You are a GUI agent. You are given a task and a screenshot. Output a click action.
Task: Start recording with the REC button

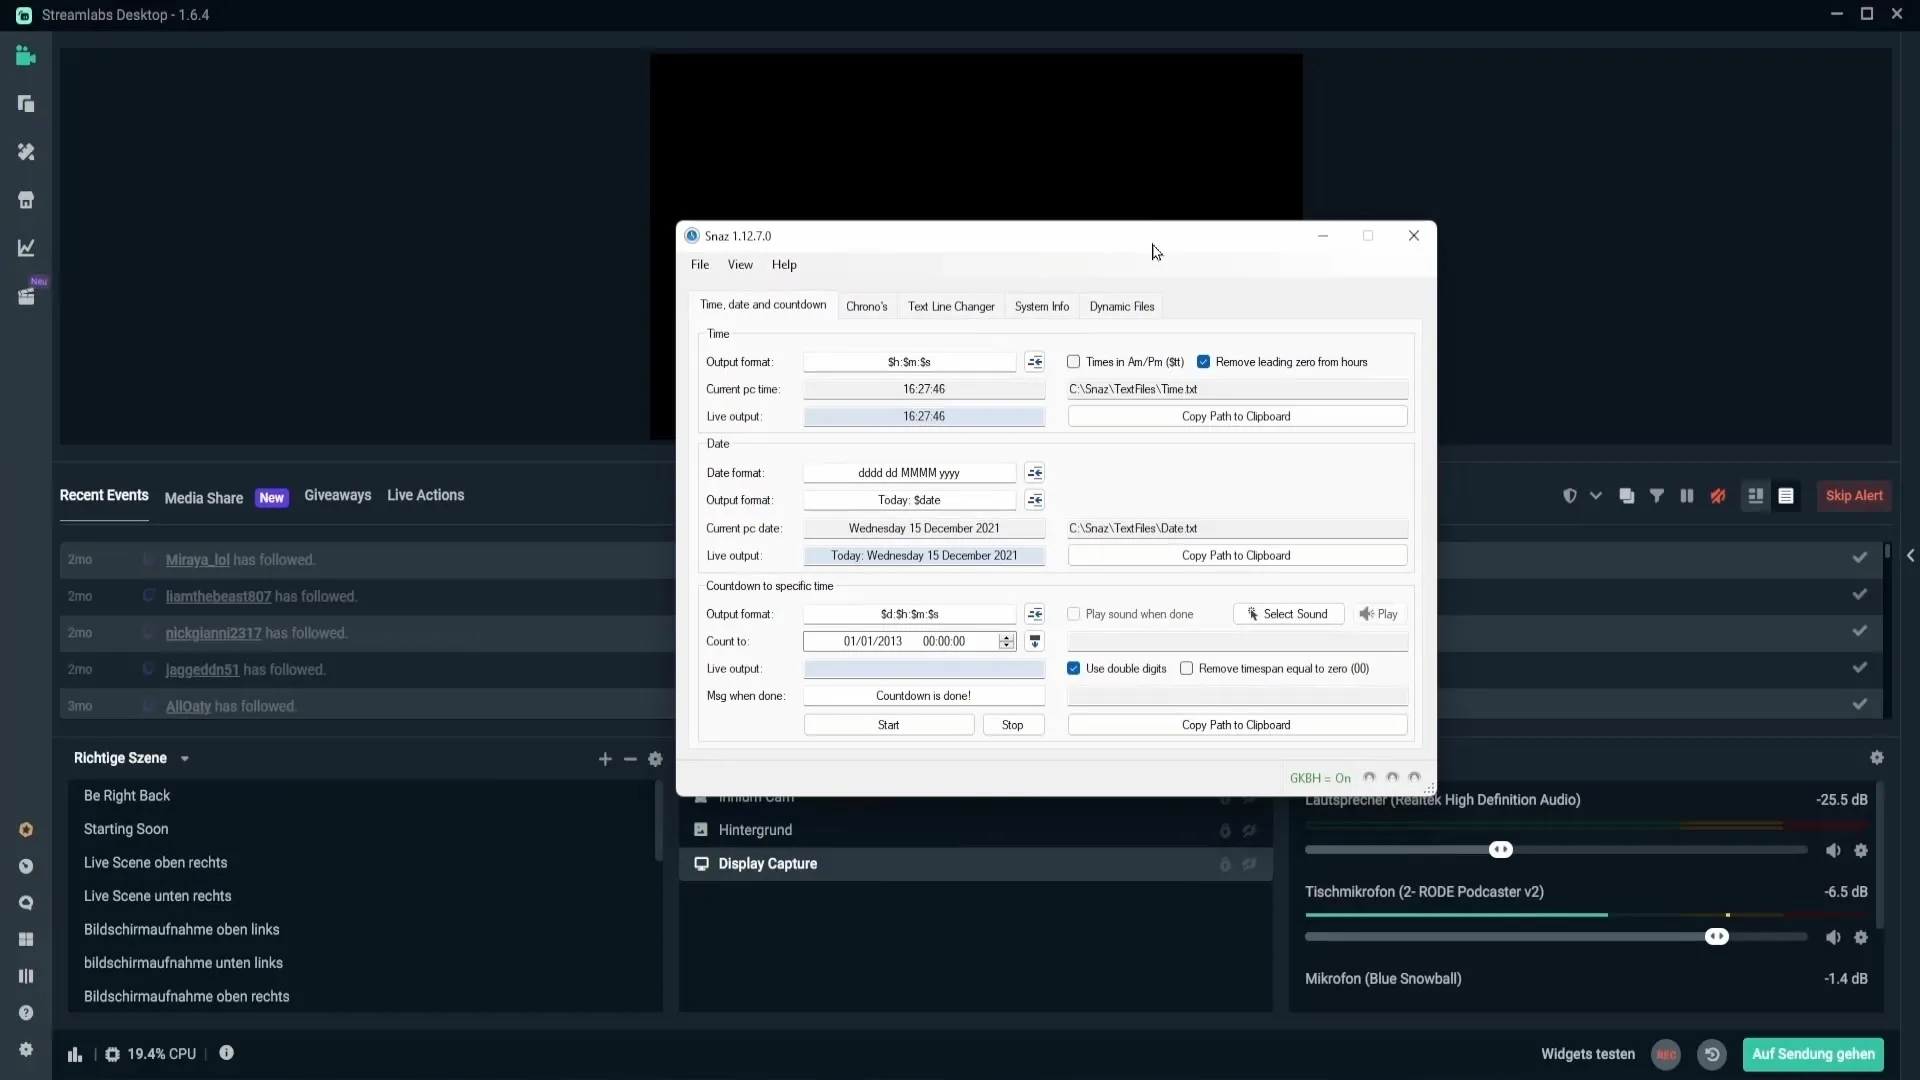tap(1666, 1054)
